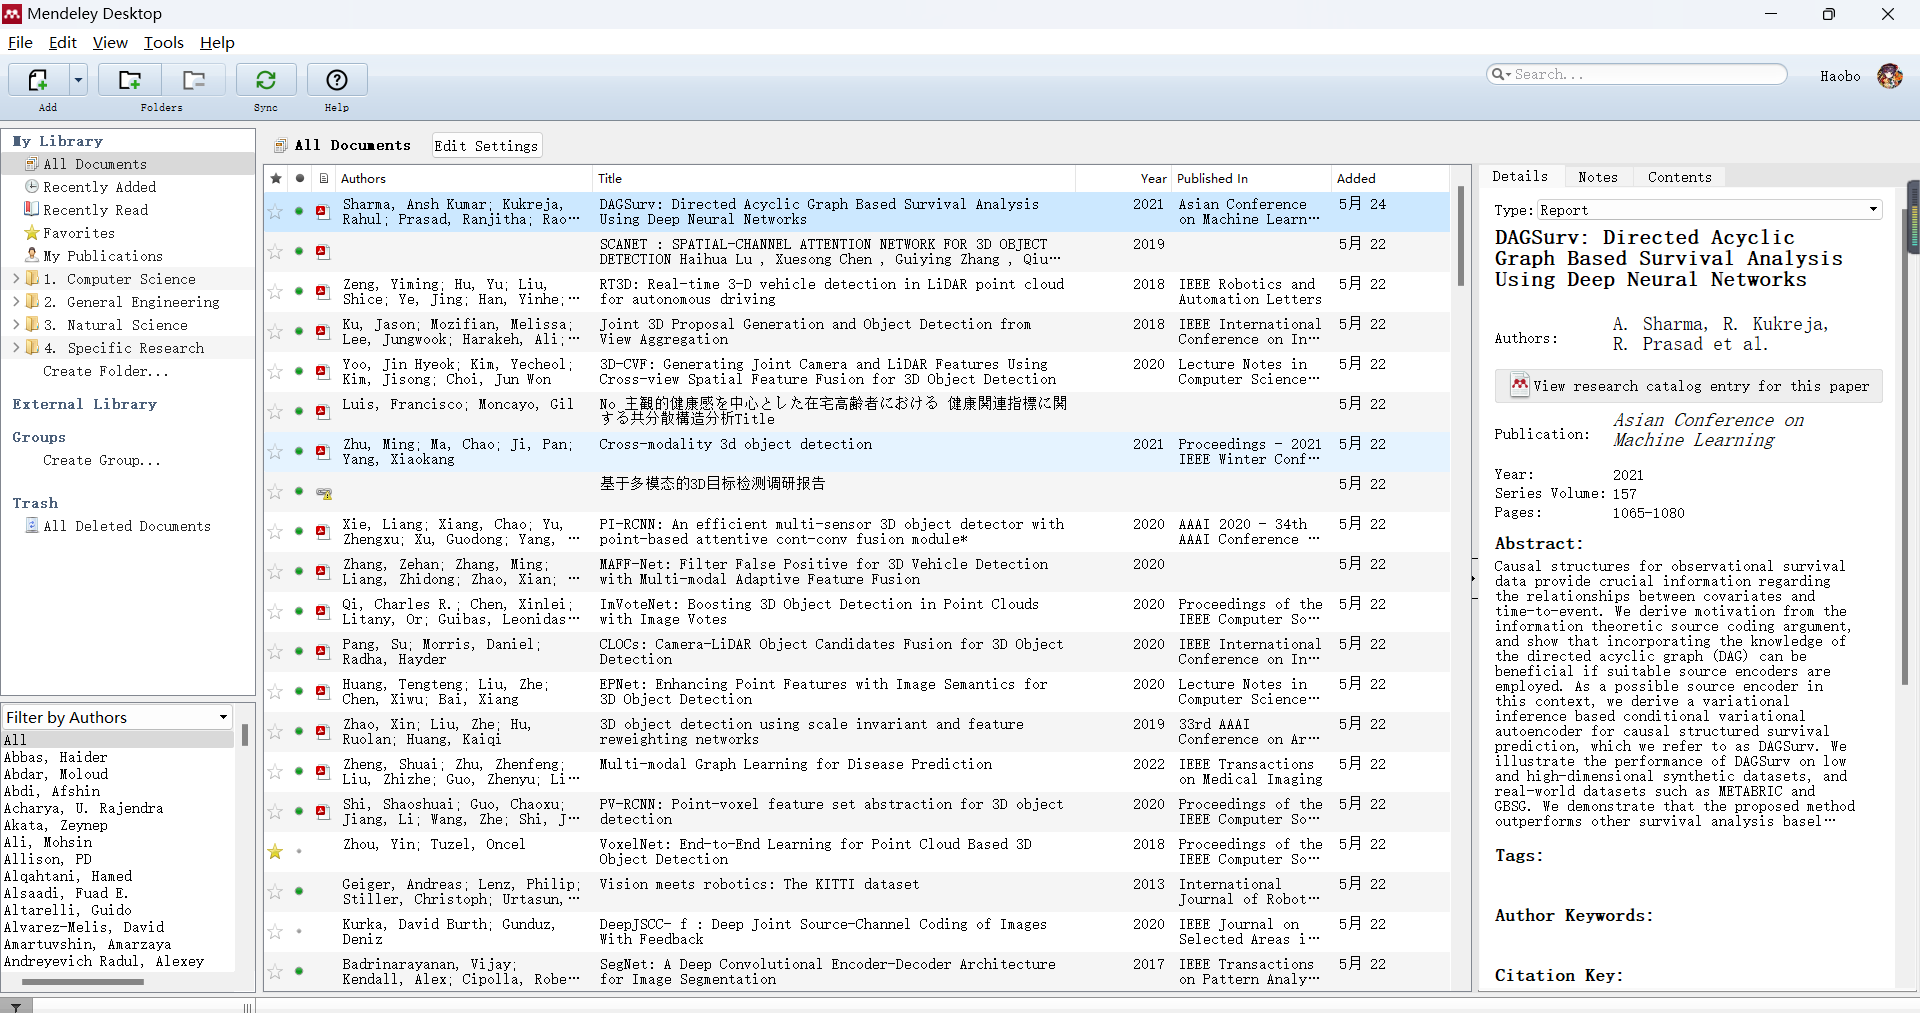Toggle read status of Vision meets robotics paper
Viewport: 1920px width, 1013px height.
(x=299, y=891)
